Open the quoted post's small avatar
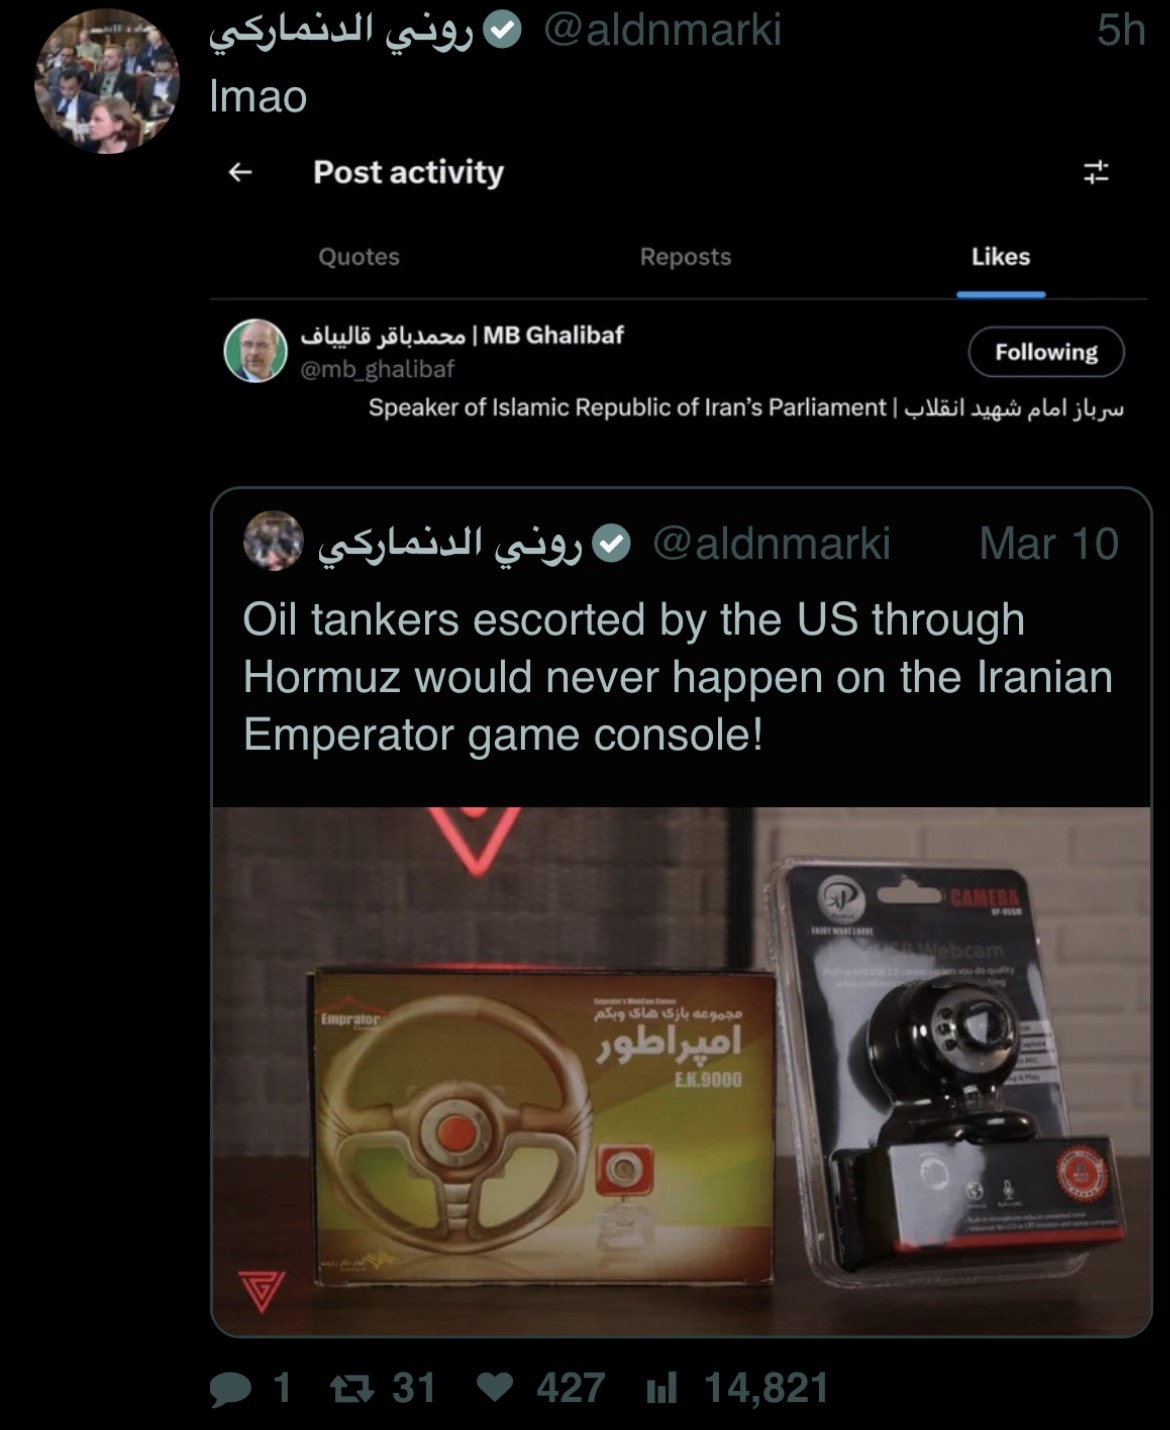Image resolution: width=1170 pixels, height=1430 pixels. pyautogui.click(x=273, y=541)
